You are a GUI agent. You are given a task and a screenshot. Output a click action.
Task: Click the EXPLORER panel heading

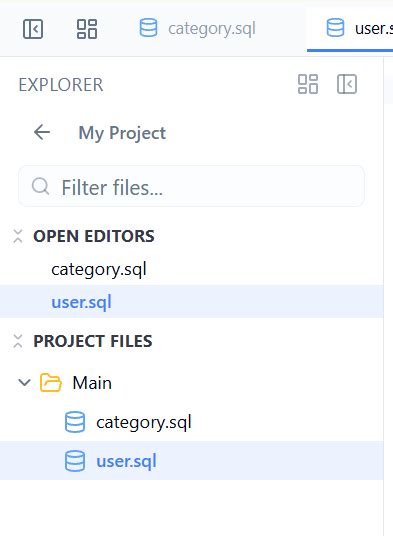click(x=61, y=85)
